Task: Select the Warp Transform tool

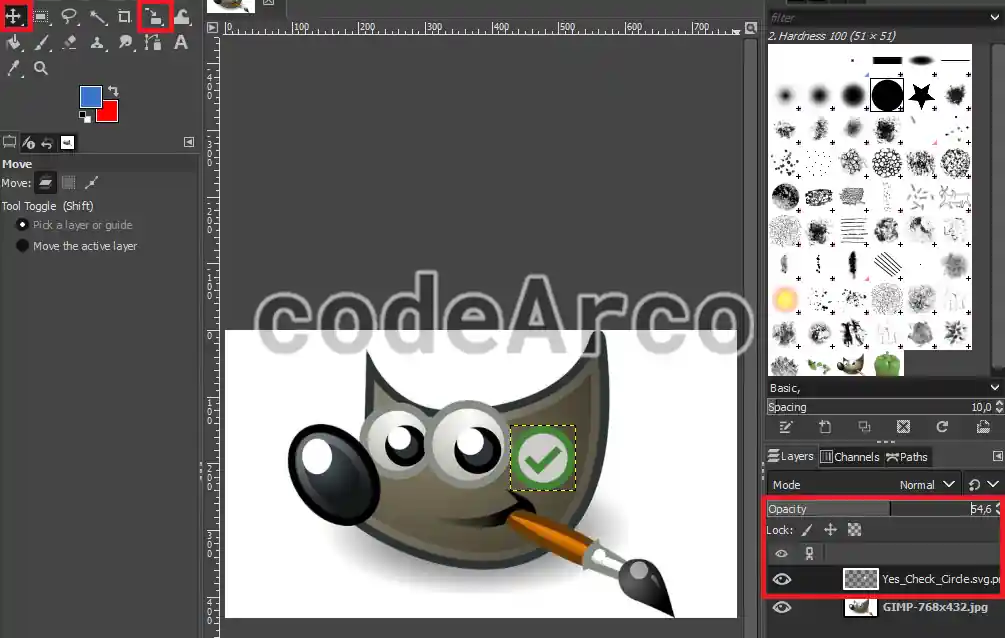Action: click(182, 16)
